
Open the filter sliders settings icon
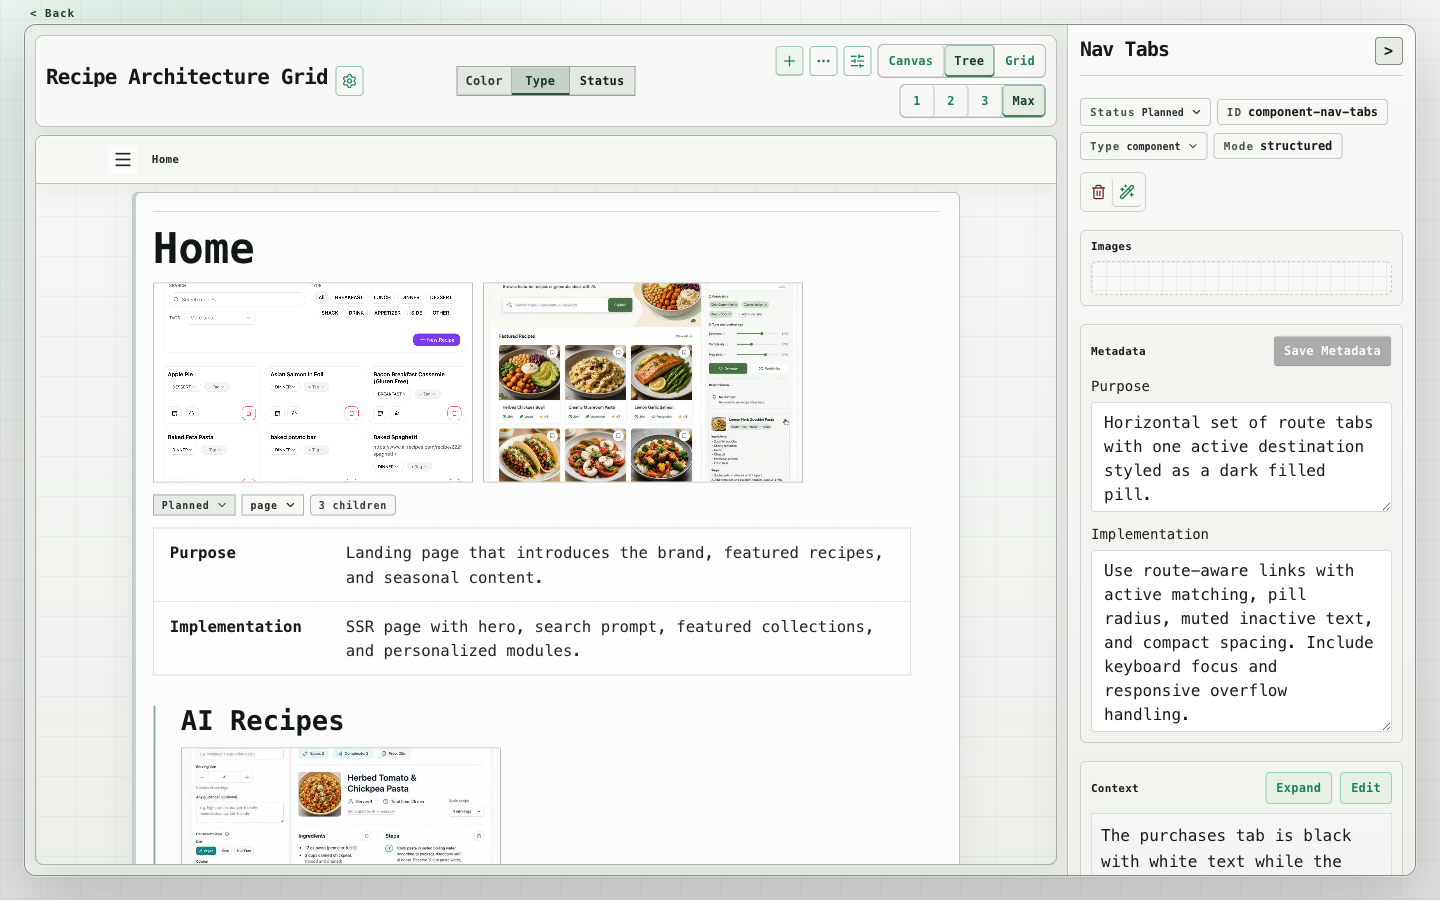point(857,61)
